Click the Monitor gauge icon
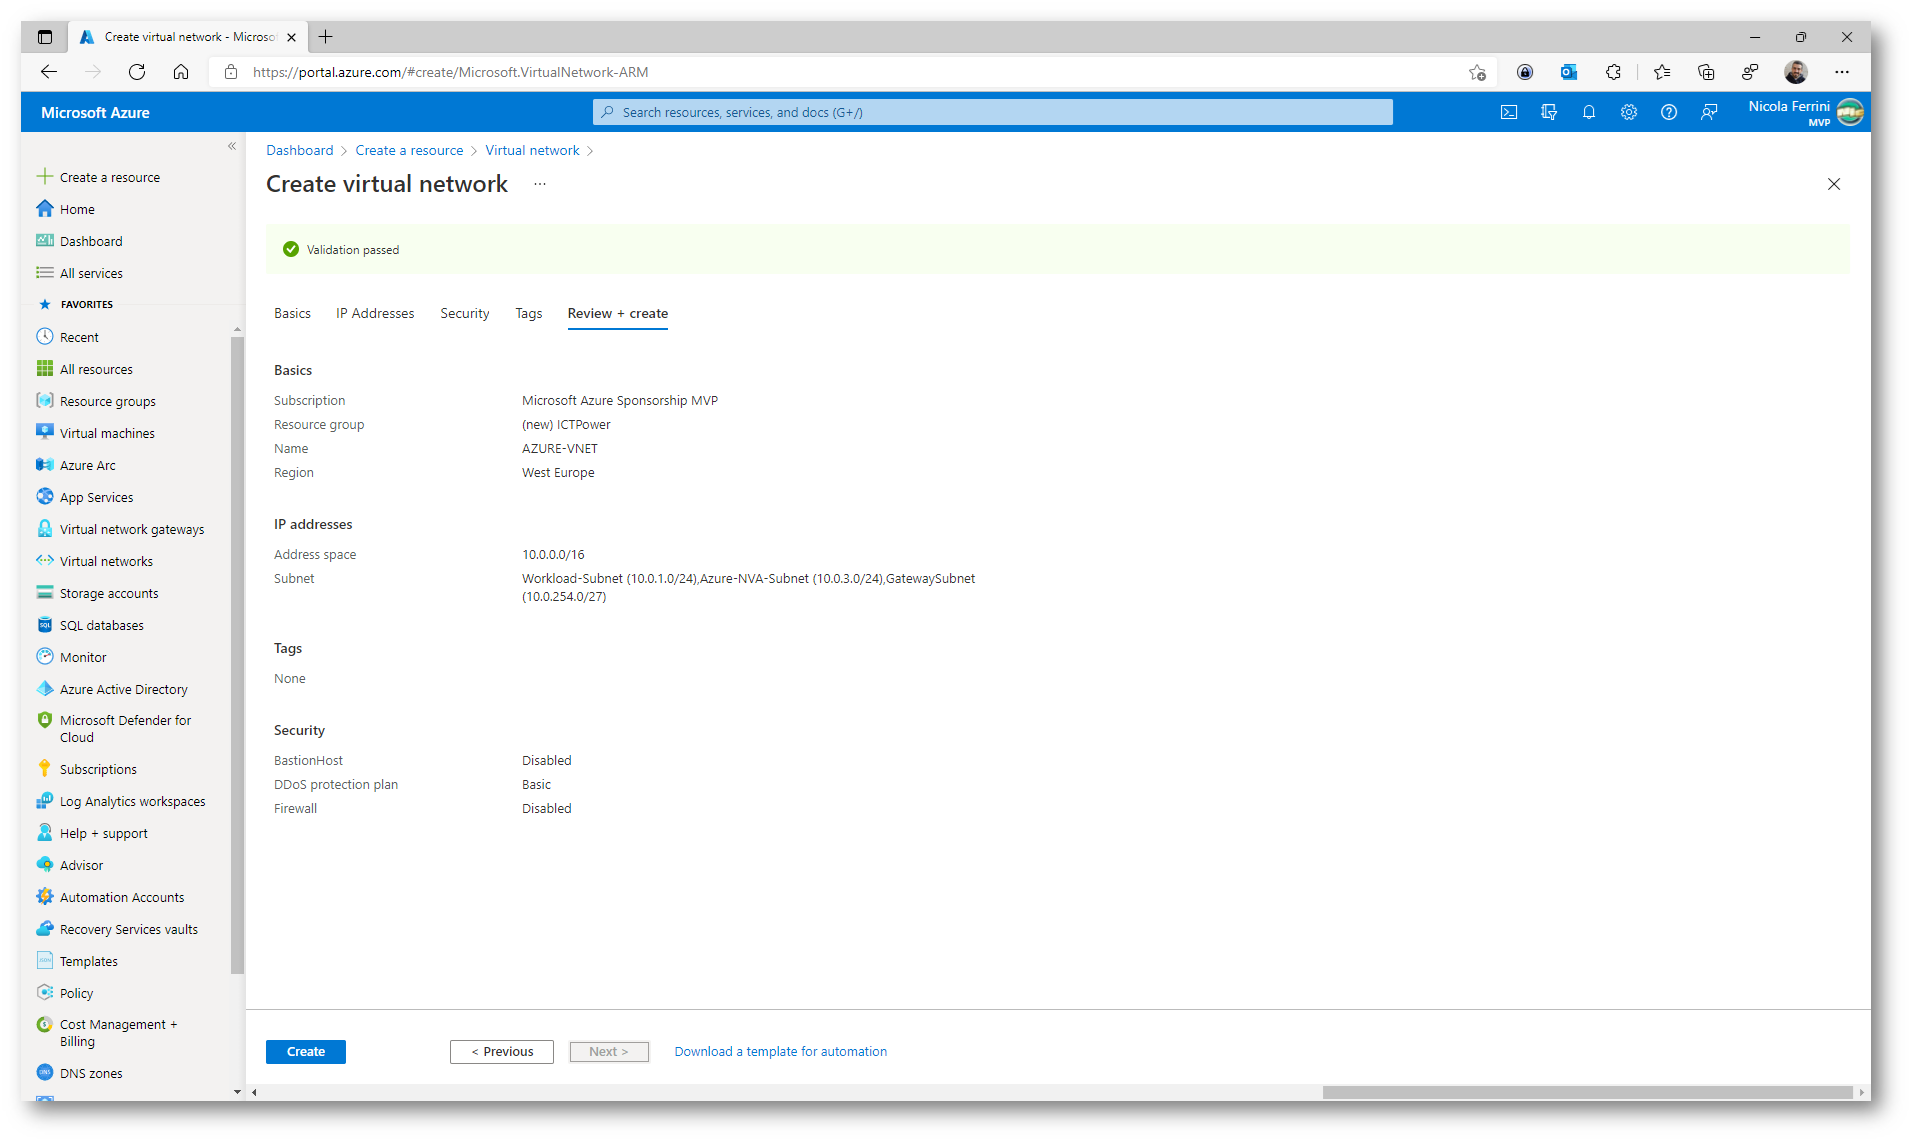 (44, 657)
